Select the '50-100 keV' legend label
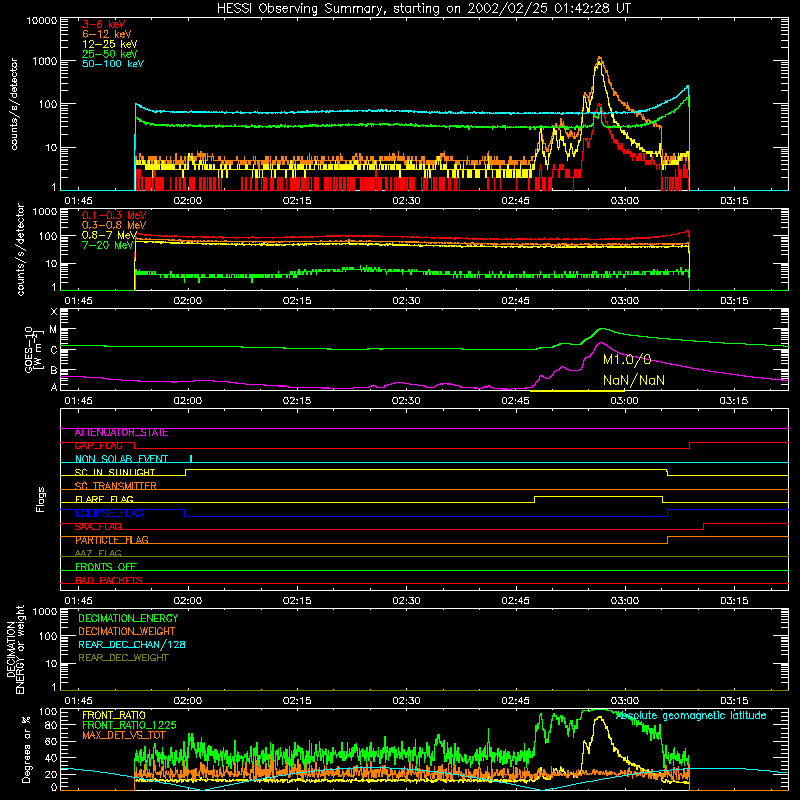Viewport: 800px width, 800px height. click(113, 64)
